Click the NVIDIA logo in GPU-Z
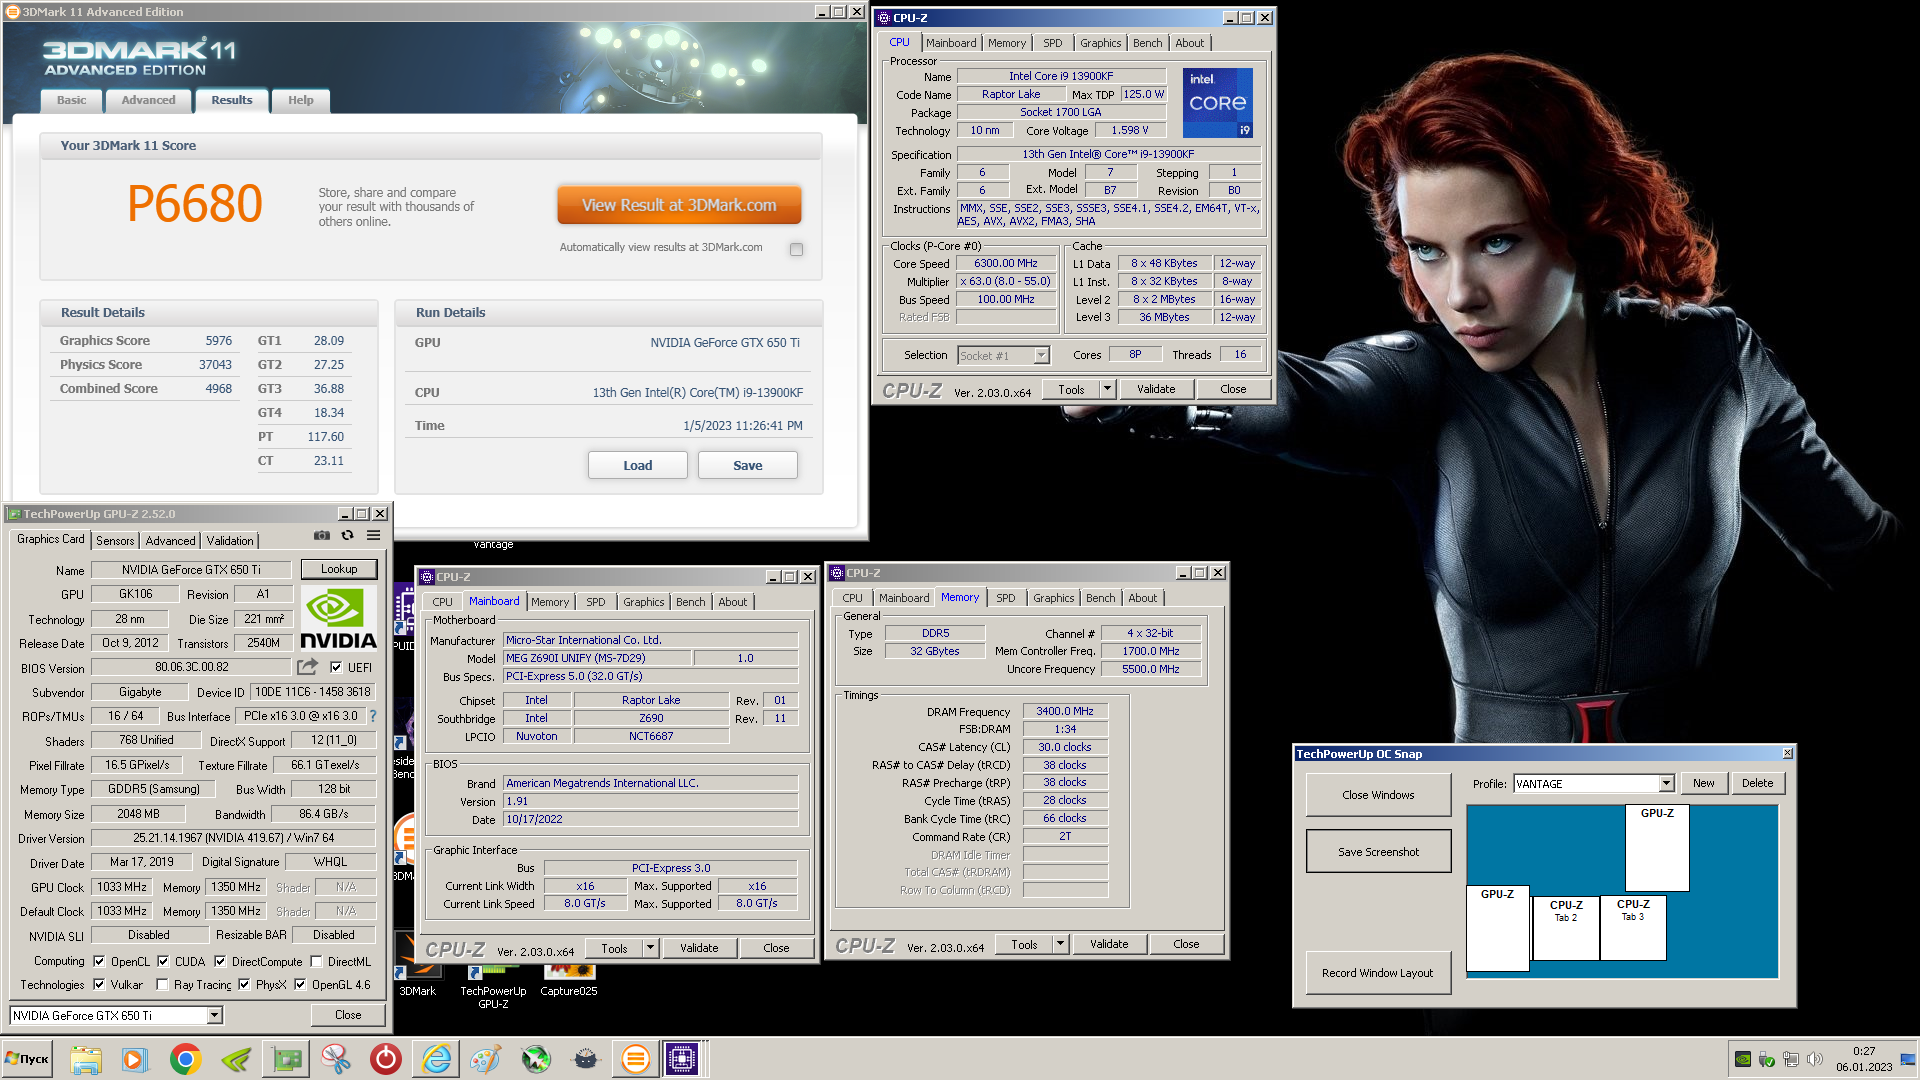This screenshot has height=1080, width=1920. click(338, 619)
